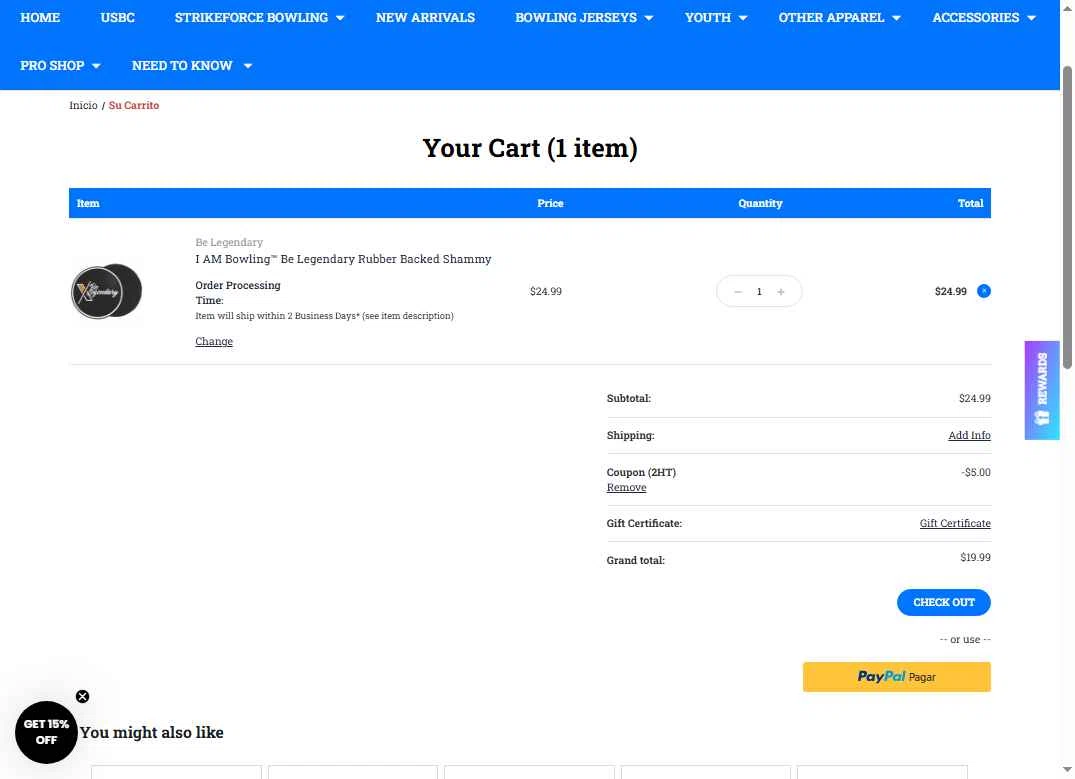
Task: Click the You might also like heading
Action: coord(152,732)
